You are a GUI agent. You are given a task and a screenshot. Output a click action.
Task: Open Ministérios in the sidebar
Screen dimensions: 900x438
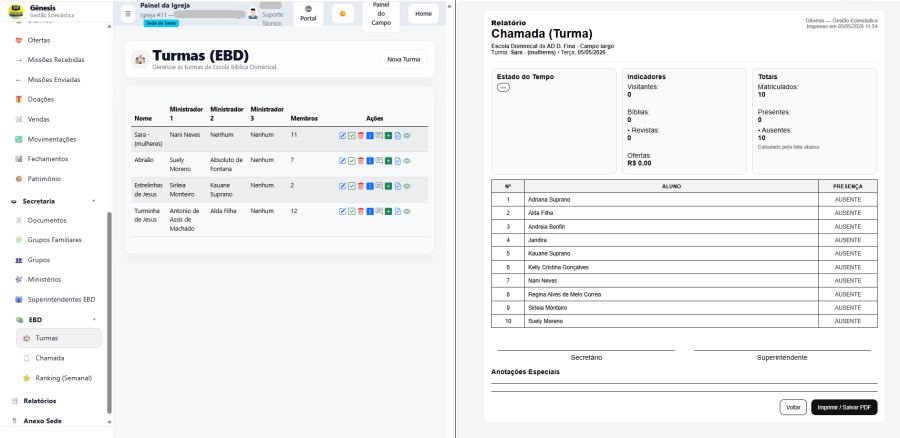[x=44, y=280]
